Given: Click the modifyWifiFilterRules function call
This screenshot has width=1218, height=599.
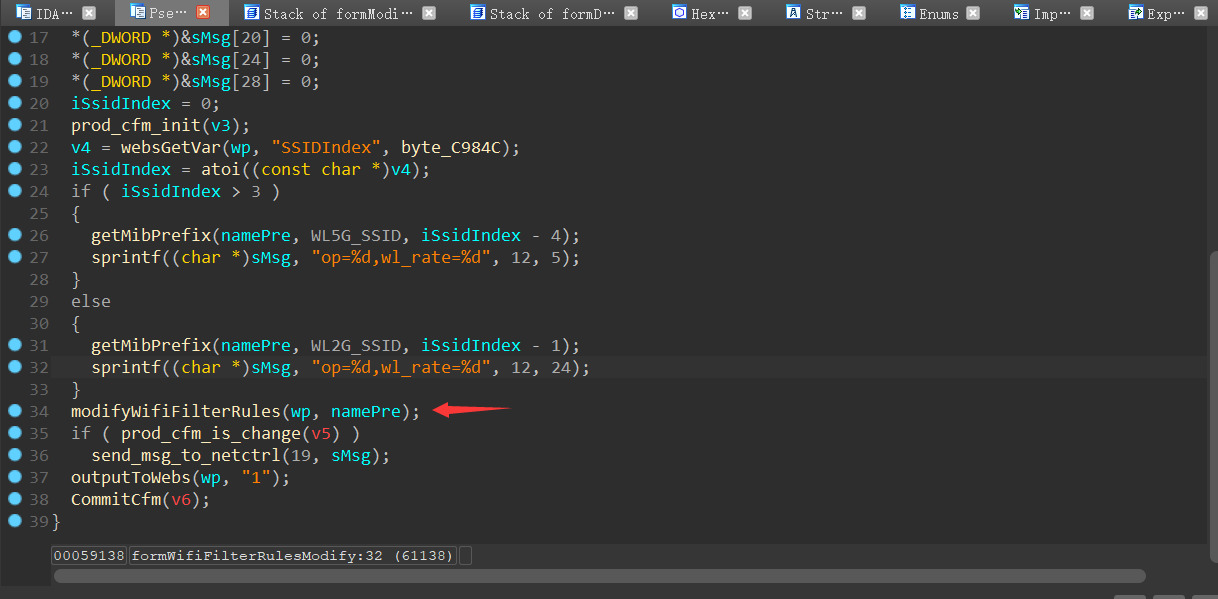Looking at the screenshot, I should tap(176, 411).
